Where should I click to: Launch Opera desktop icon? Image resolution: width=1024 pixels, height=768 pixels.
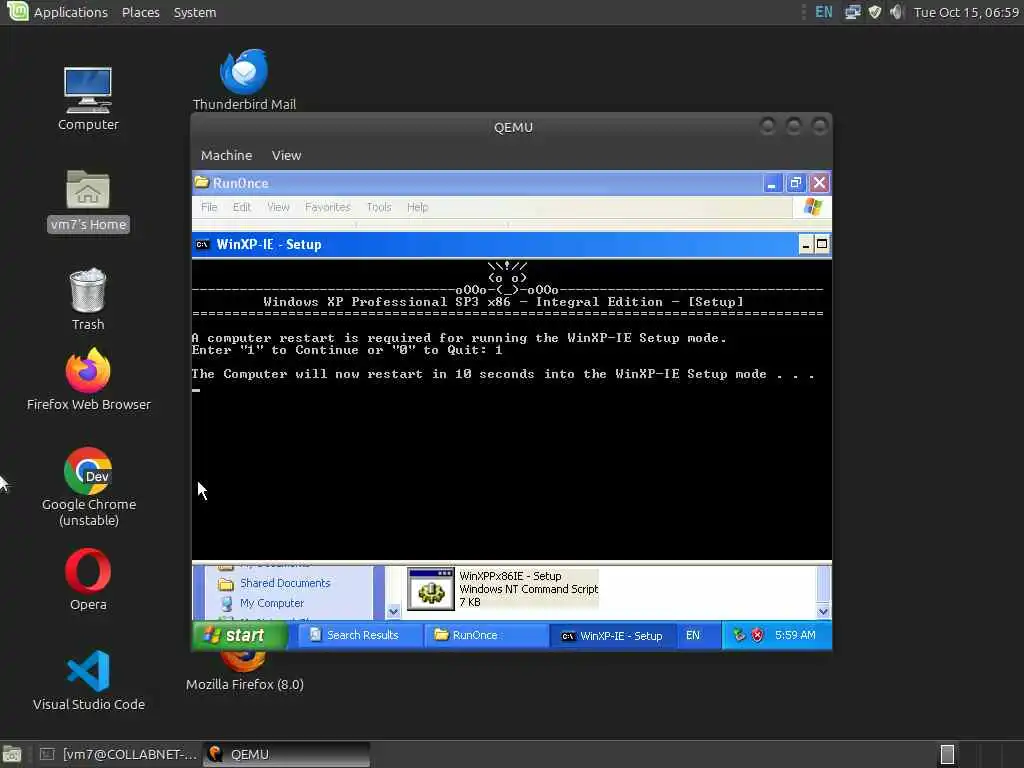(x=88, y=571)
